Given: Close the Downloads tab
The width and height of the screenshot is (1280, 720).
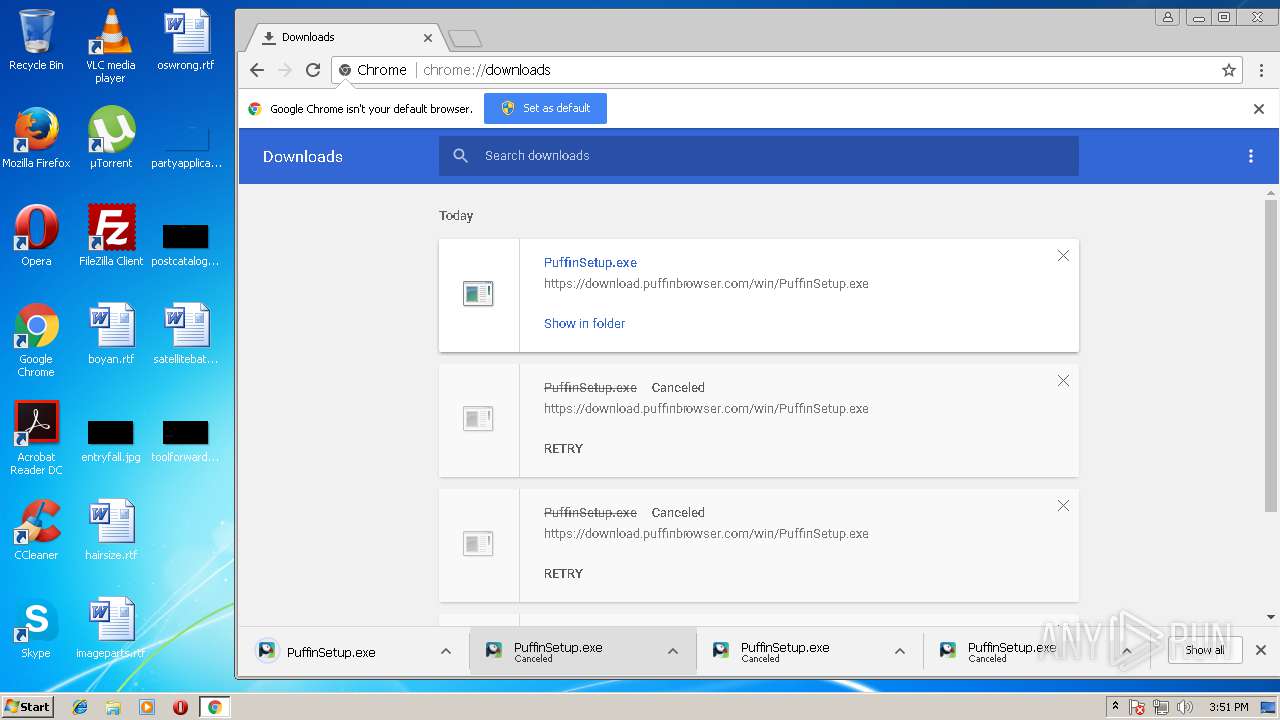Looking at the screenshot, I should tap(428, 38).
